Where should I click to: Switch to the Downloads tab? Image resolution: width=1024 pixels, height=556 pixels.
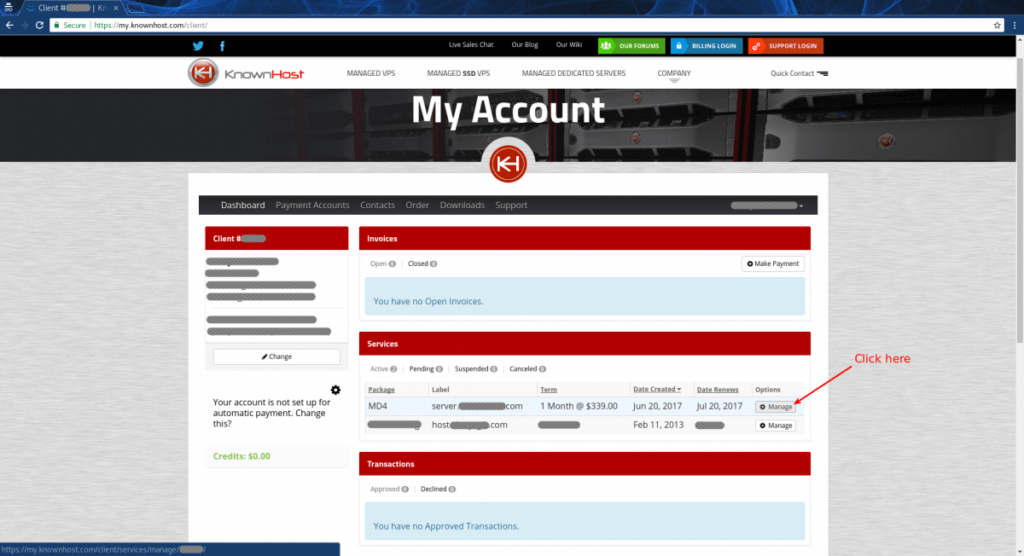tap(462, 205)
